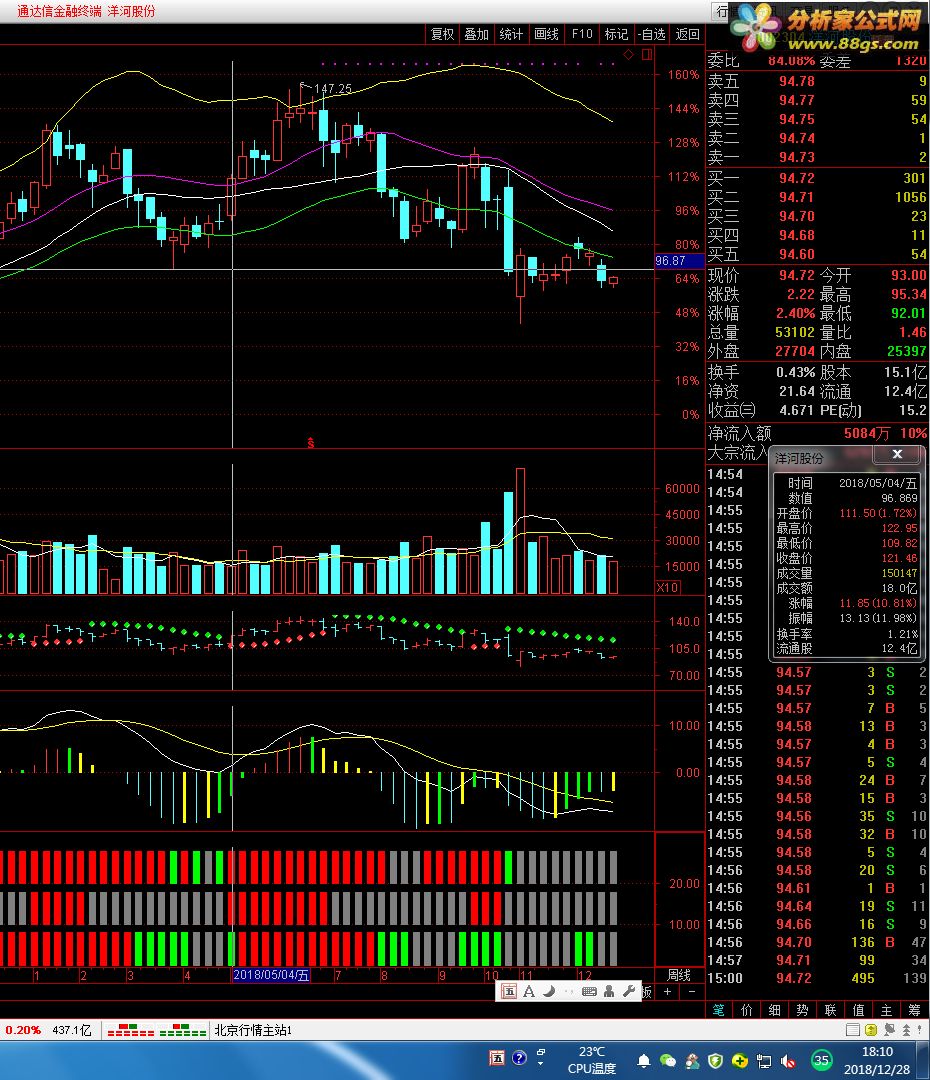
Task: Click the 0.20% index change text
Action: click(23, 1030)
